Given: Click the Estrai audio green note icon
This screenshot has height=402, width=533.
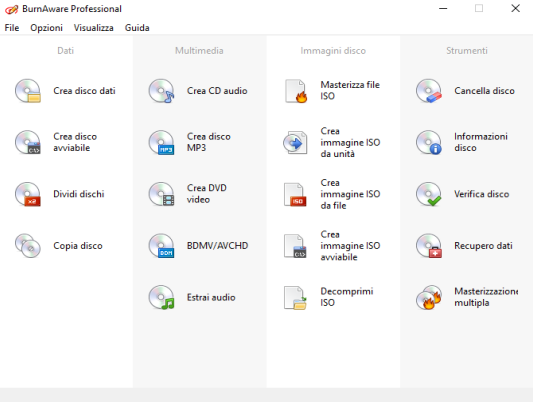Looking at the screenshot, I should point(161,297).
